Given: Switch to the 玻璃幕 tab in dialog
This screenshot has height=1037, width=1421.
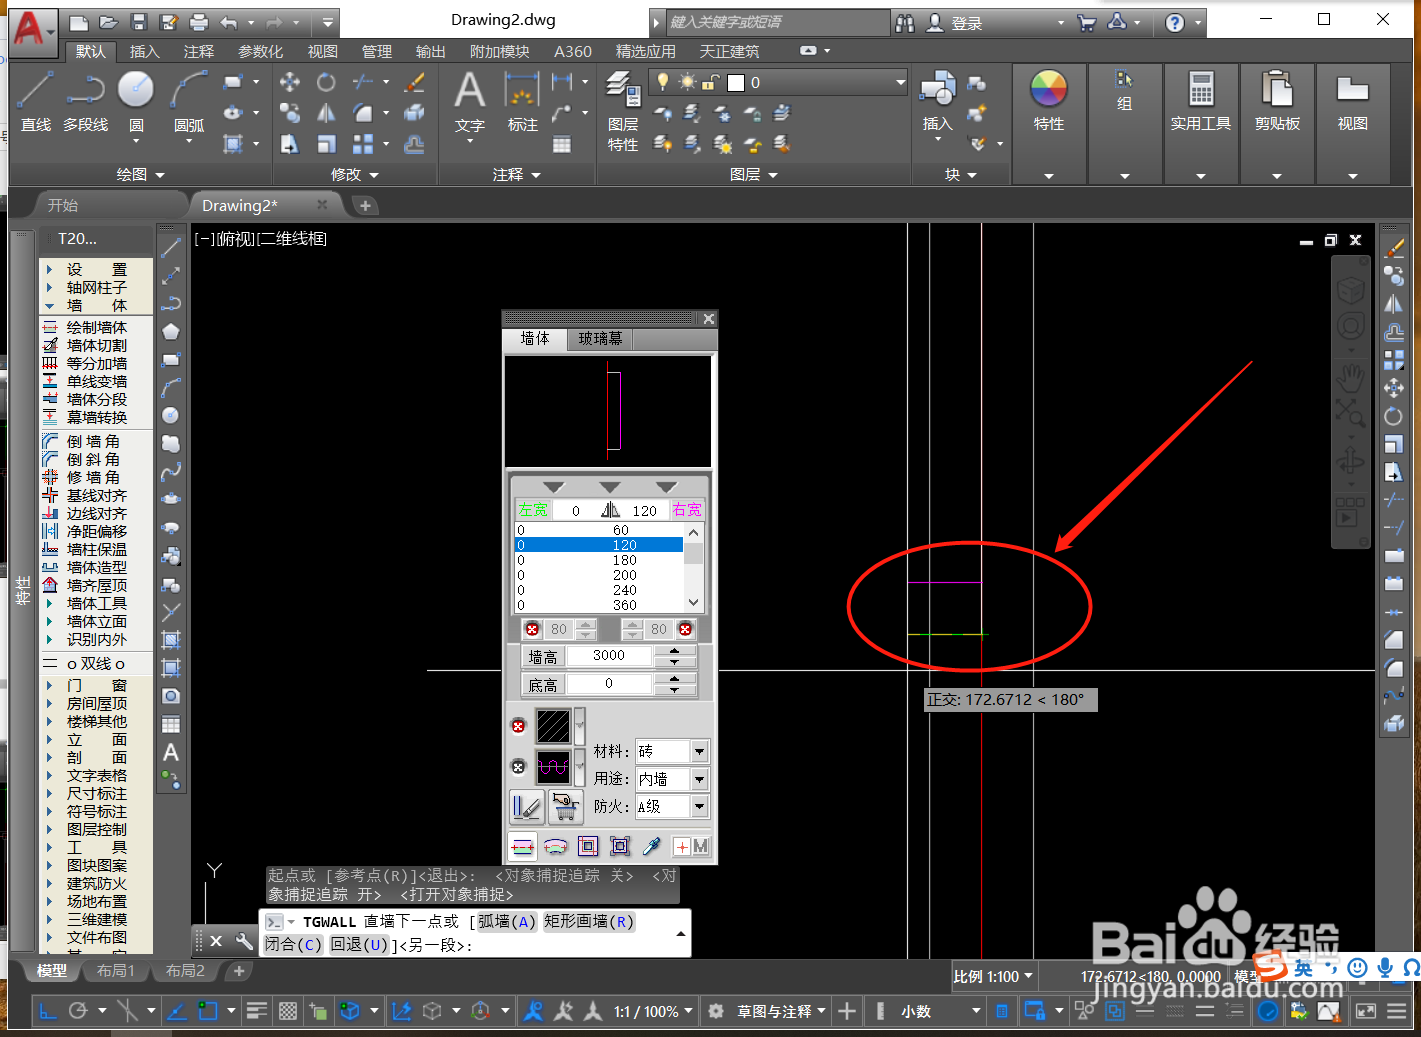Looking at the screenshot, I should coord(600,339).
